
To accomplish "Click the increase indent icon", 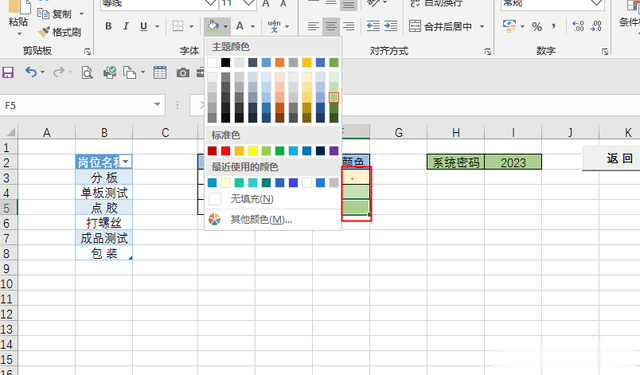I will tap(391, 26).
